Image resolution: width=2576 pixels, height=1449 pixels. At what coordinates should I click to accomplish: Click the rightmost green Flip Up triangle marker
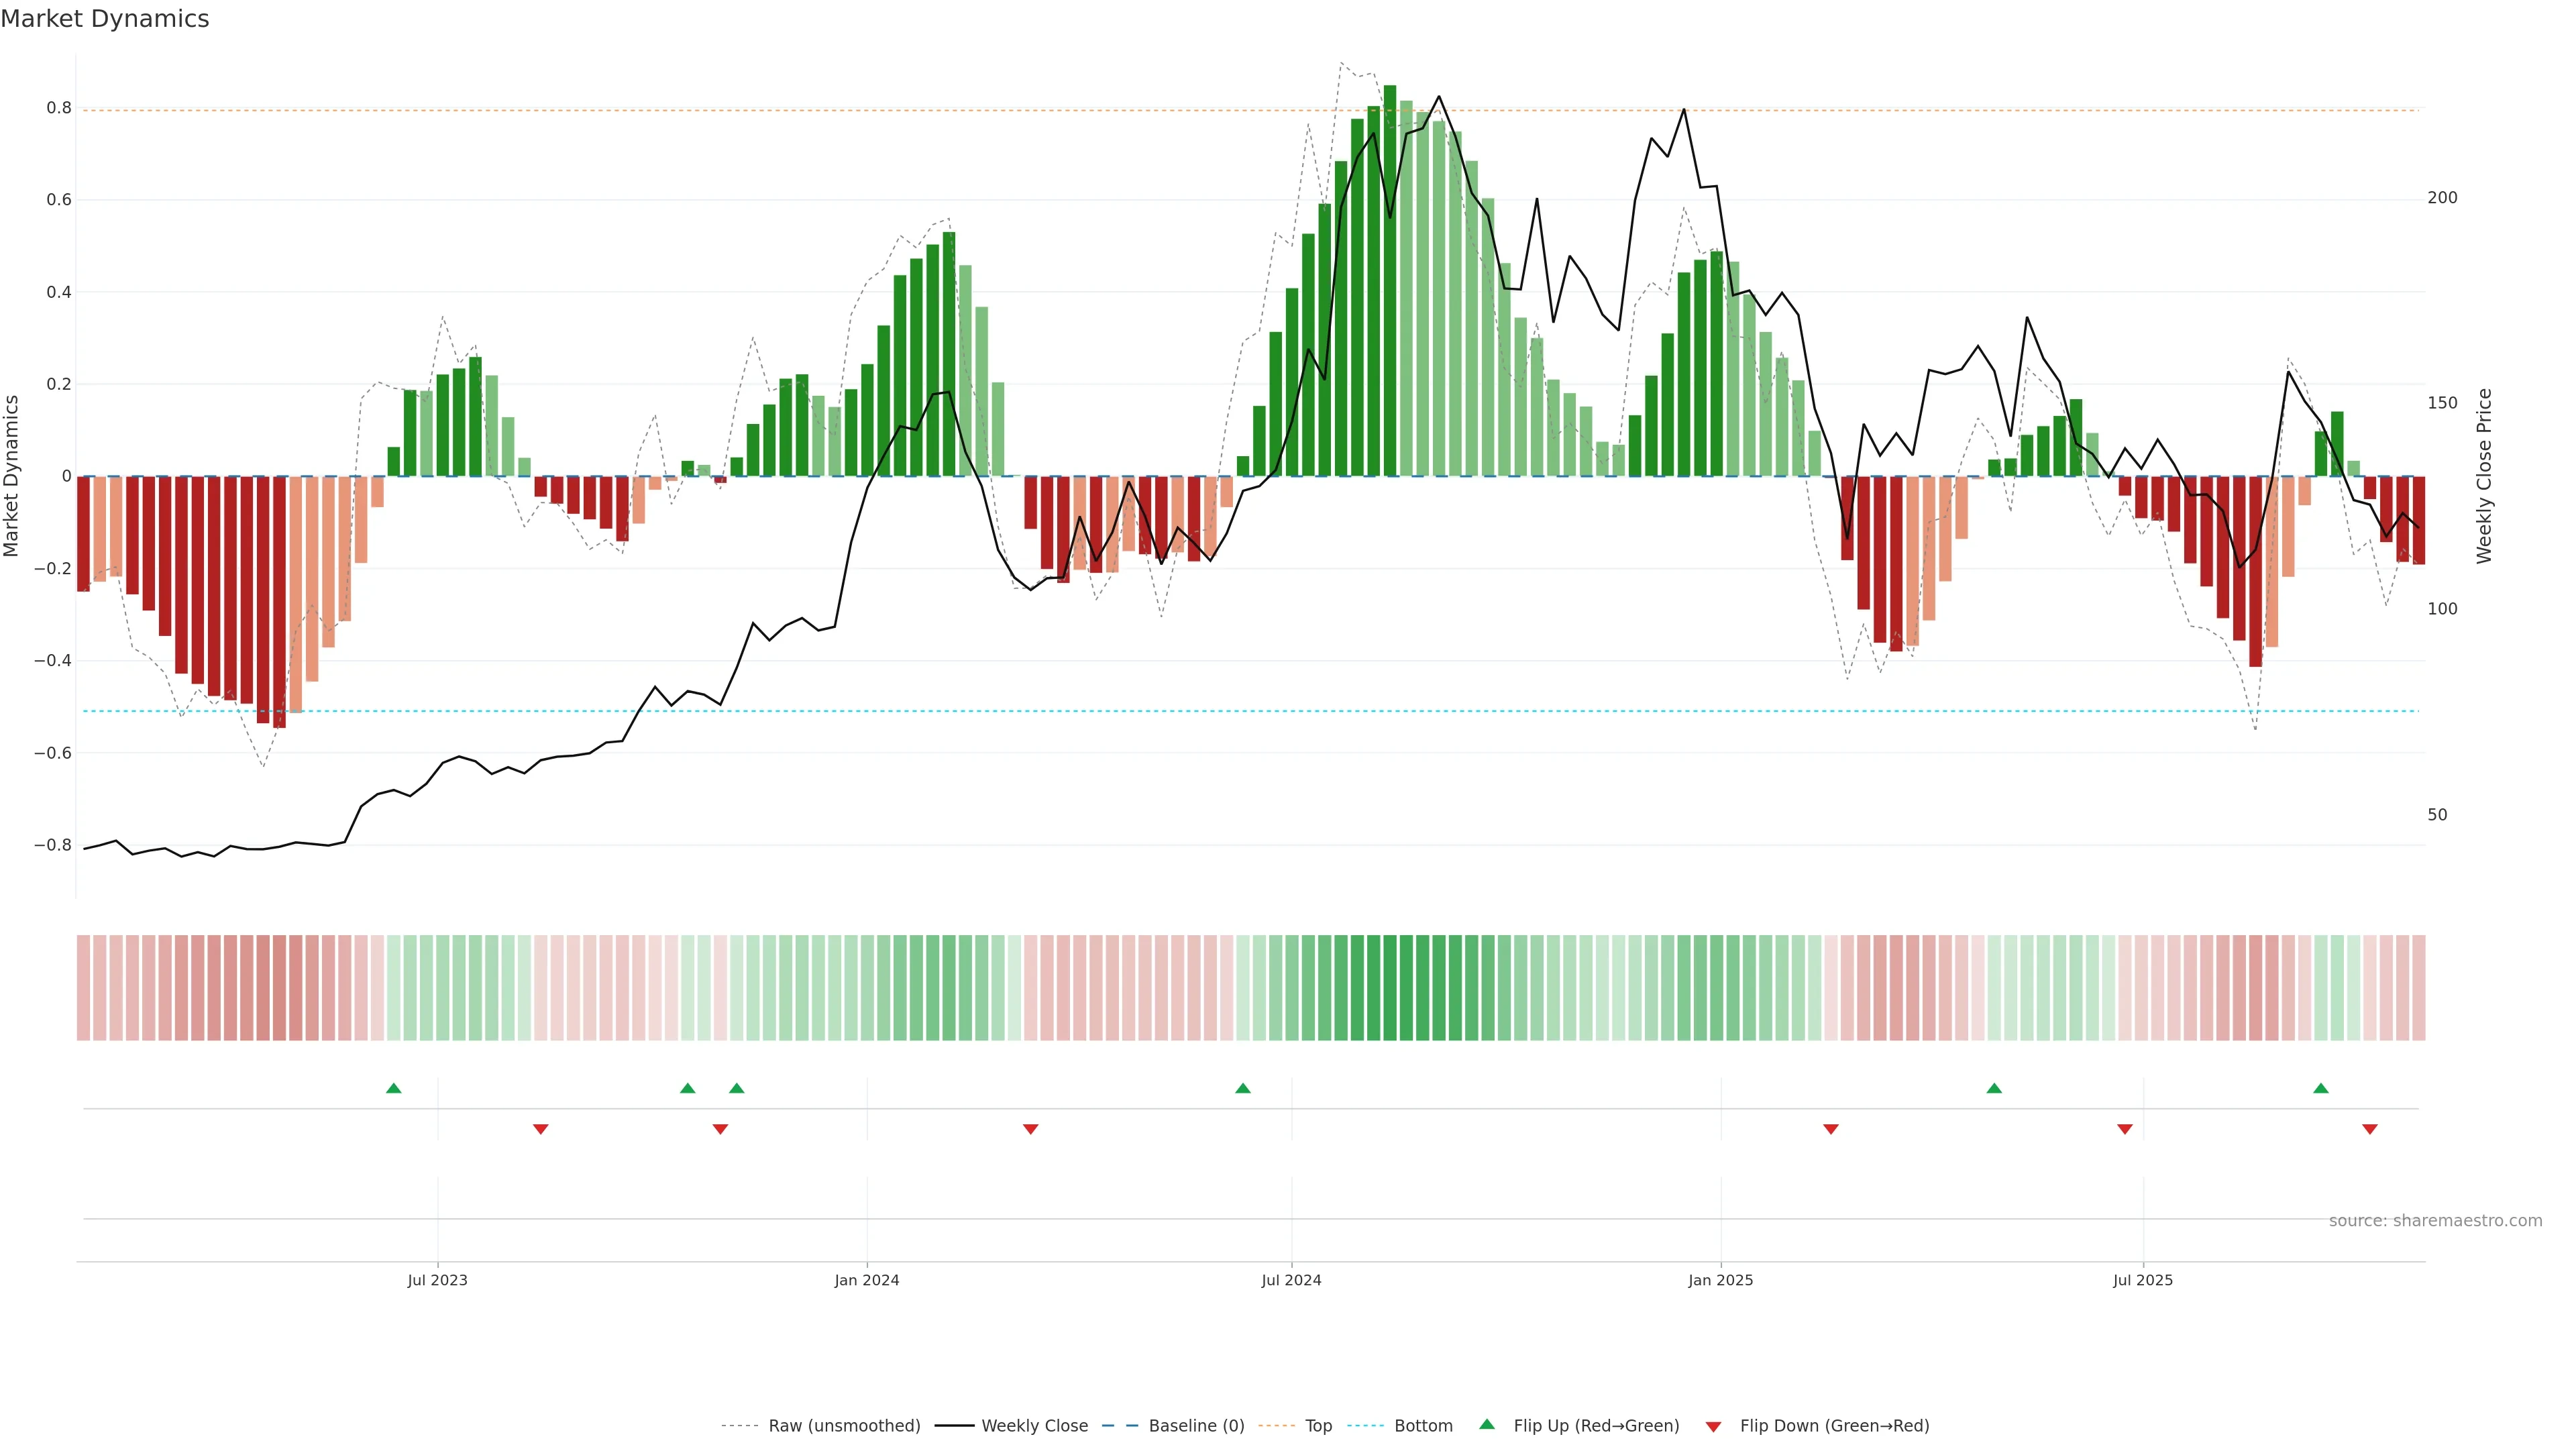2321,1088
